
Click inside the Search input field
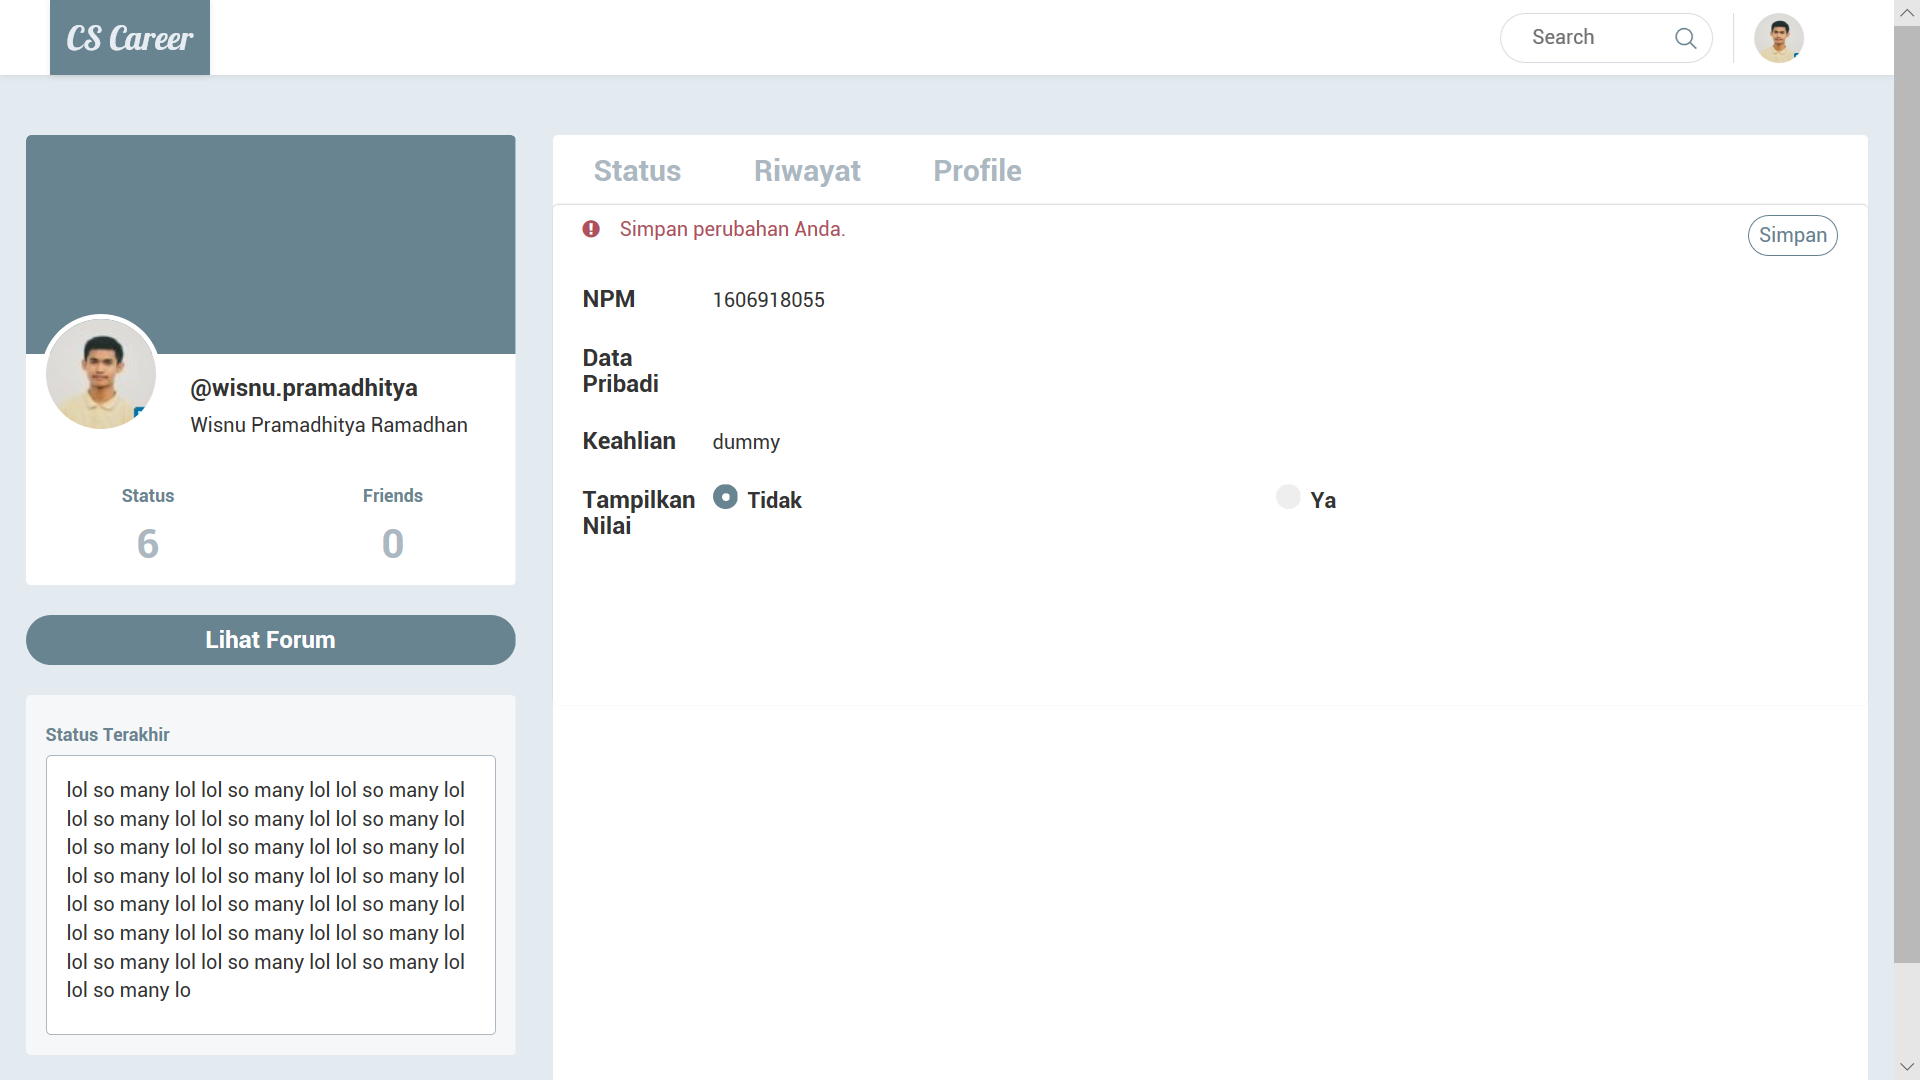(x=1592, y=38)
